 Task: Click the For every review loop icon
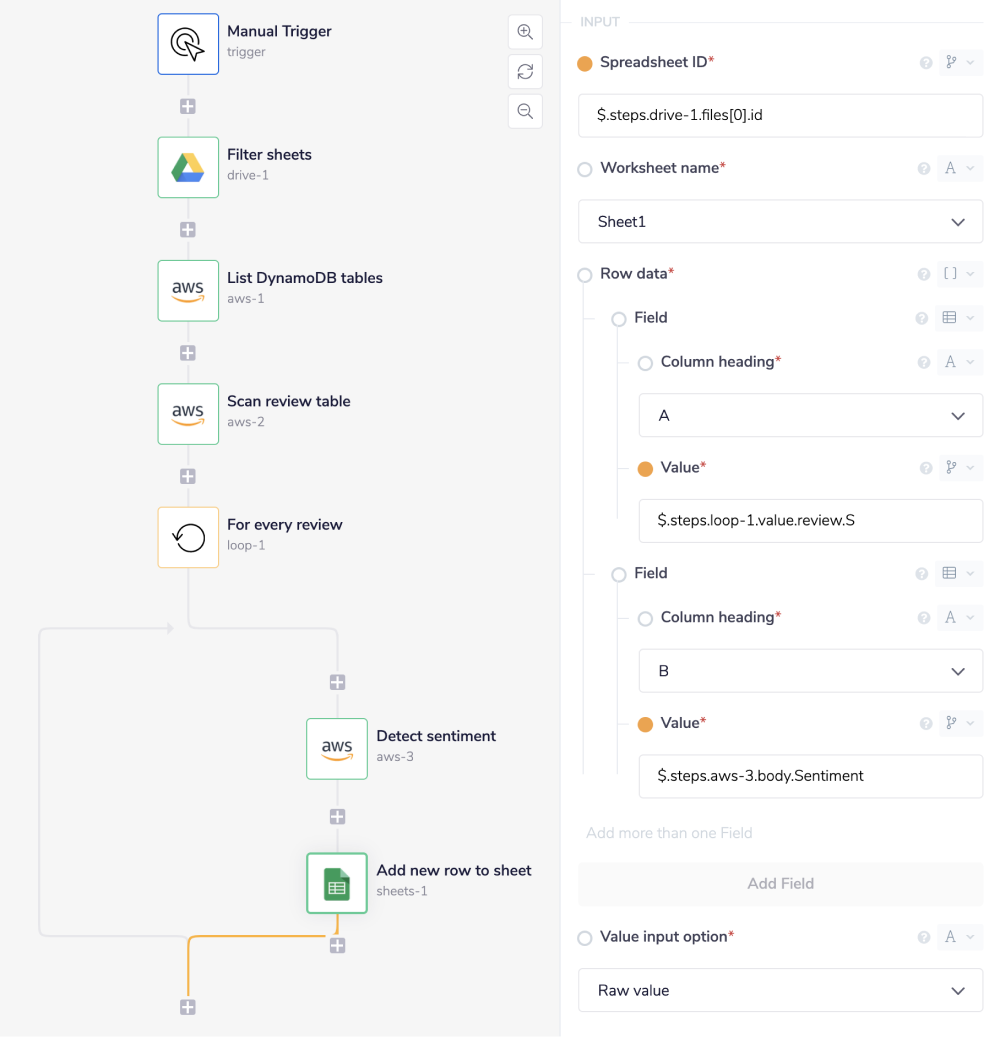click(188, 537)
